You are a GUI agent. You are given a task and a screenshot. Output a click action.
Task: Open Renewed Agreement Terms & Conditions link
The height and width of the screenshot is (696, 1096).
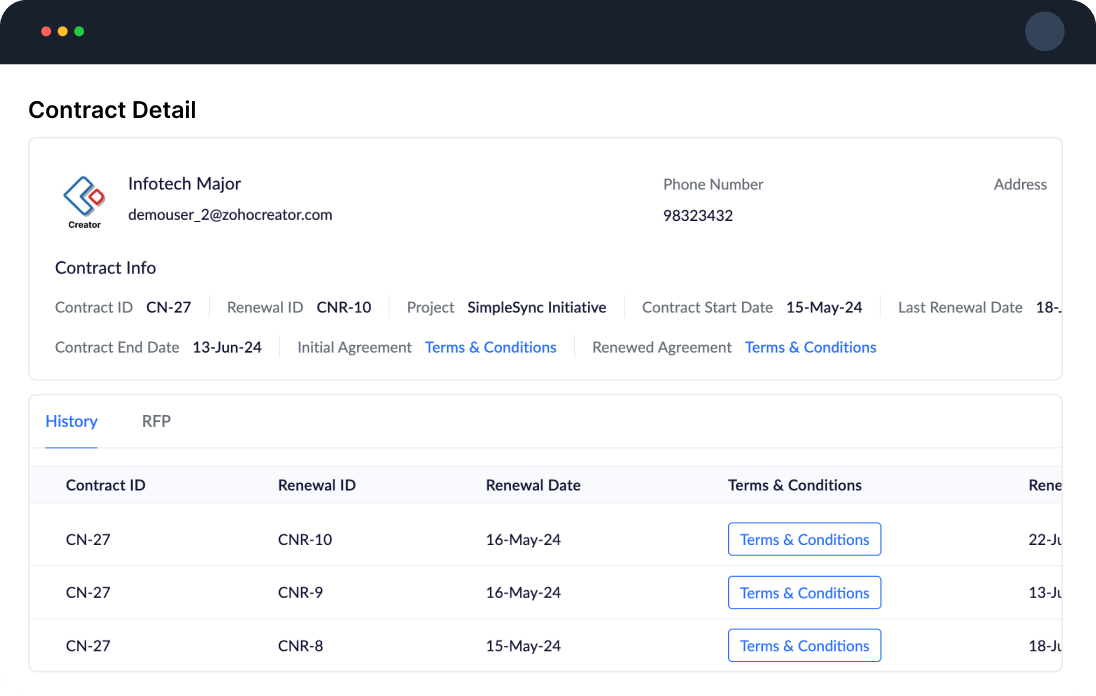pos(810,347)
